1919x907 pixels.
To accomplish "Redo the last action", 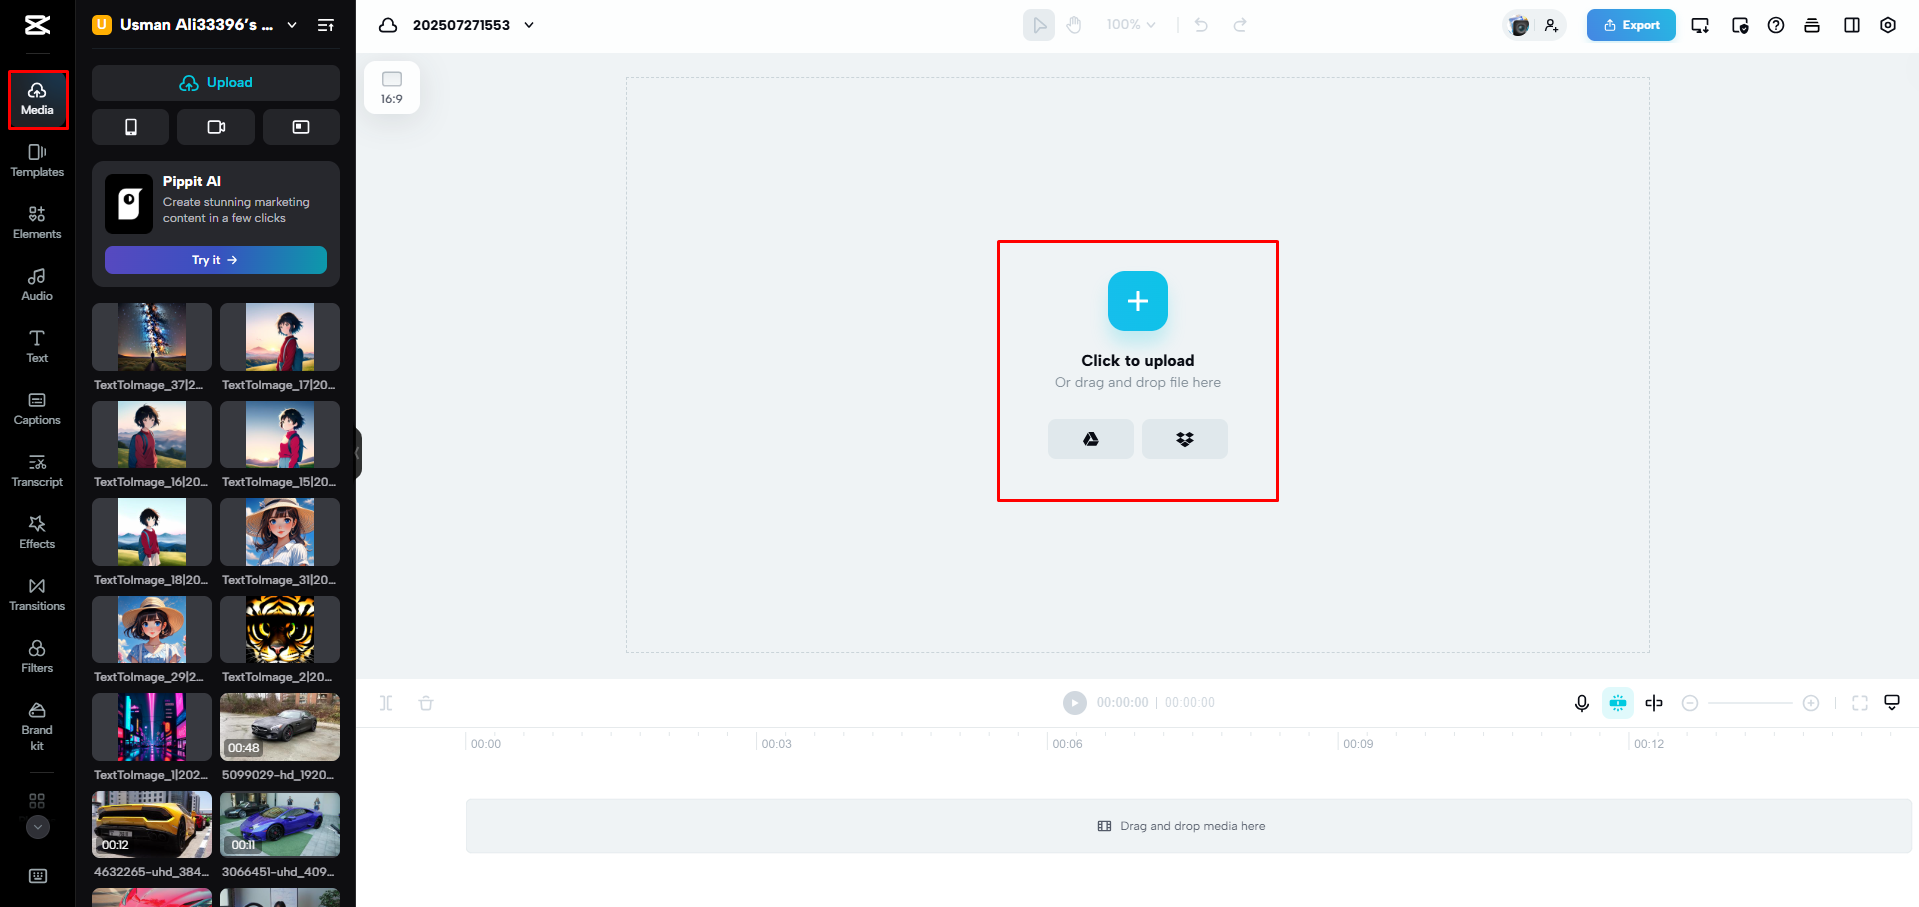I will (1240, 25).
